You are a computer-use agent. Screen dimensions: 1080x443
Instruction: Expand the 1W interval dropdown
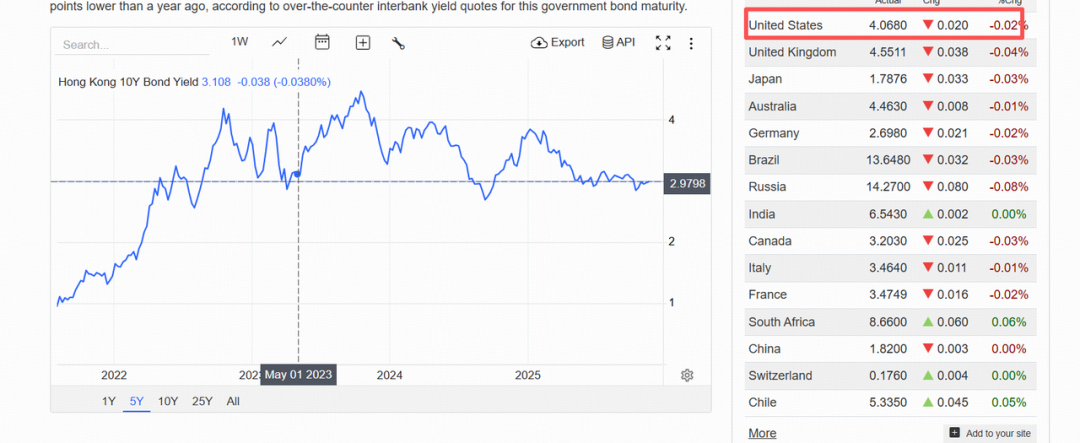240,42
